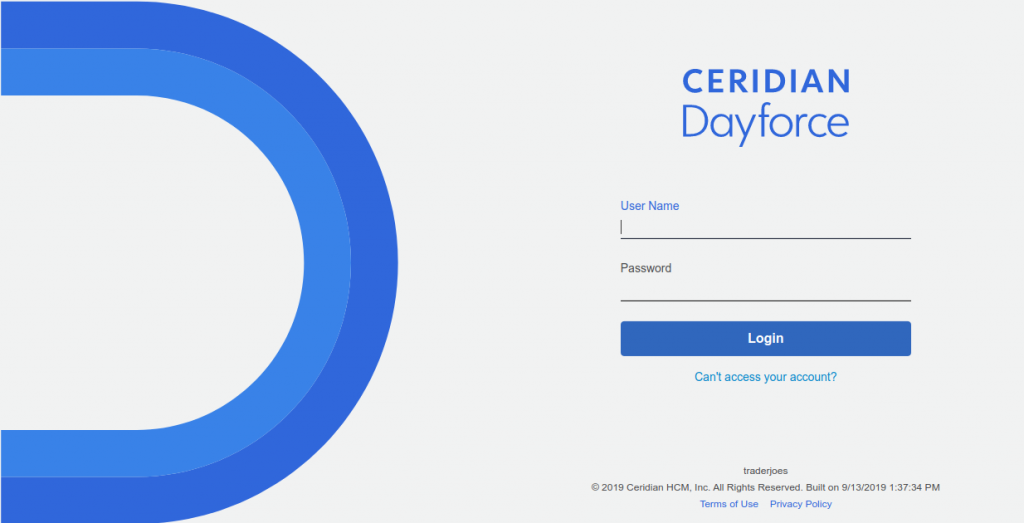1024x523 pixels.
Task: Click the CERIDIAN logo wordmark
Action: pyautogui.click(x=765, y=81)
